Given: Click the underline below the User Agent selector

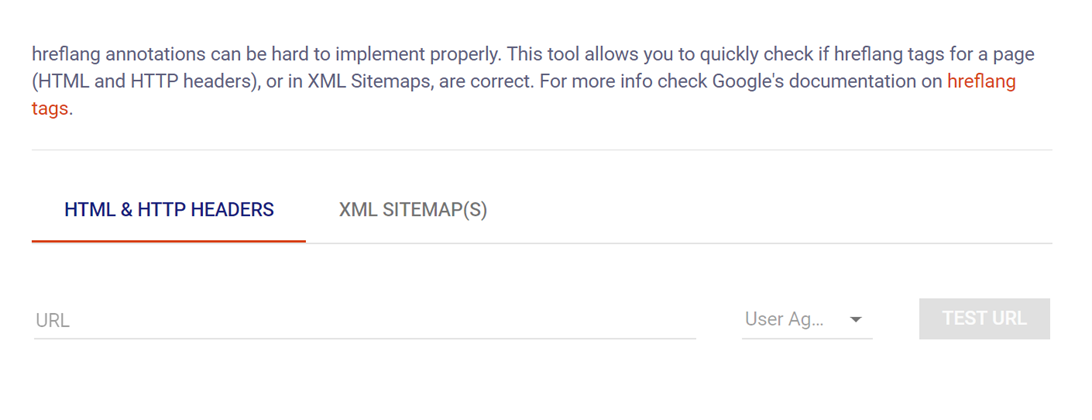Looking at the screenshot, I should [806, 338].
